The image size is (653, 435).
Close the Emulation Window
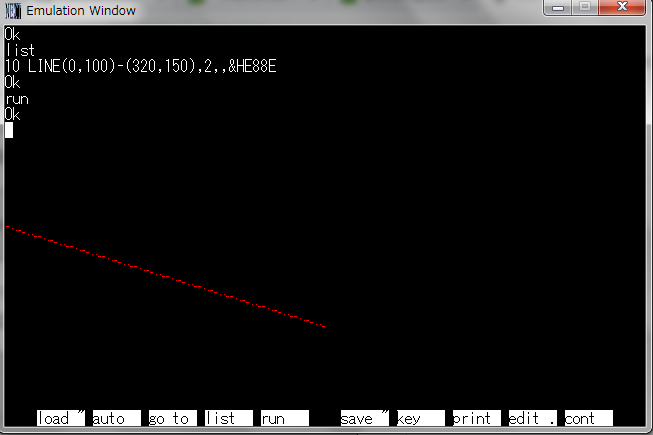coord(622,8)
